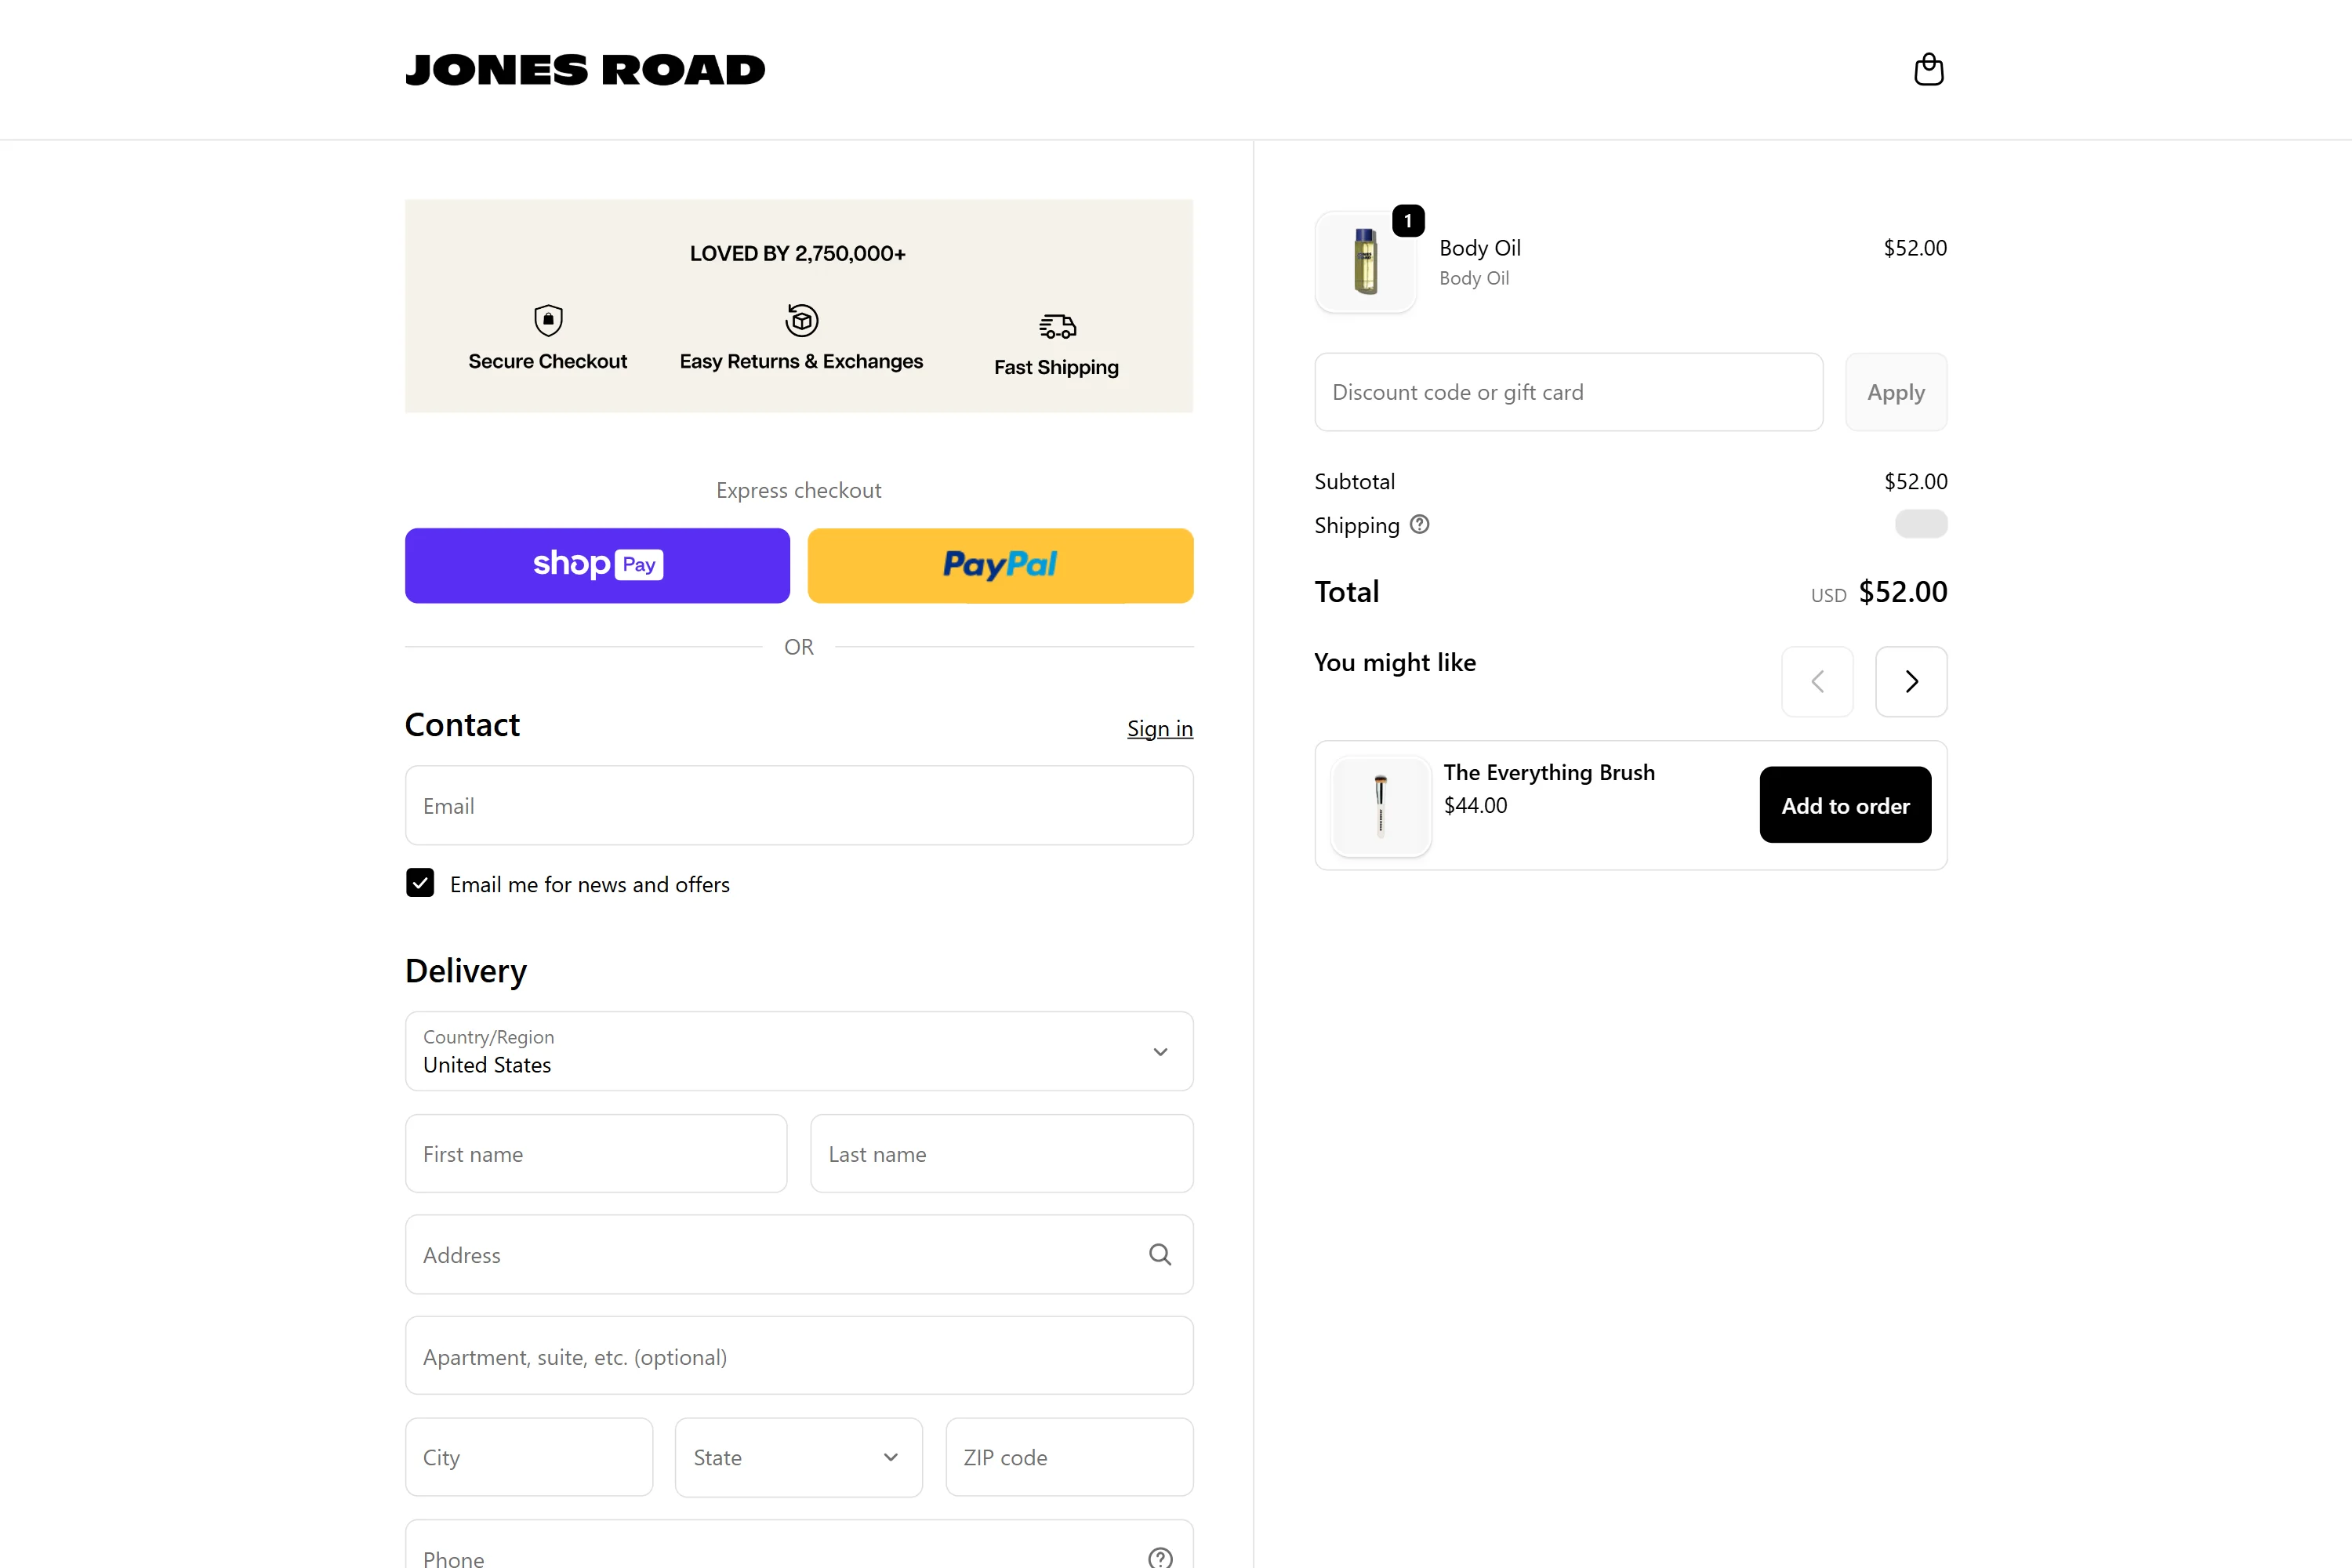Open the shopping bag cart icon
The image size is (2352, 1568).
(1928, 70)
